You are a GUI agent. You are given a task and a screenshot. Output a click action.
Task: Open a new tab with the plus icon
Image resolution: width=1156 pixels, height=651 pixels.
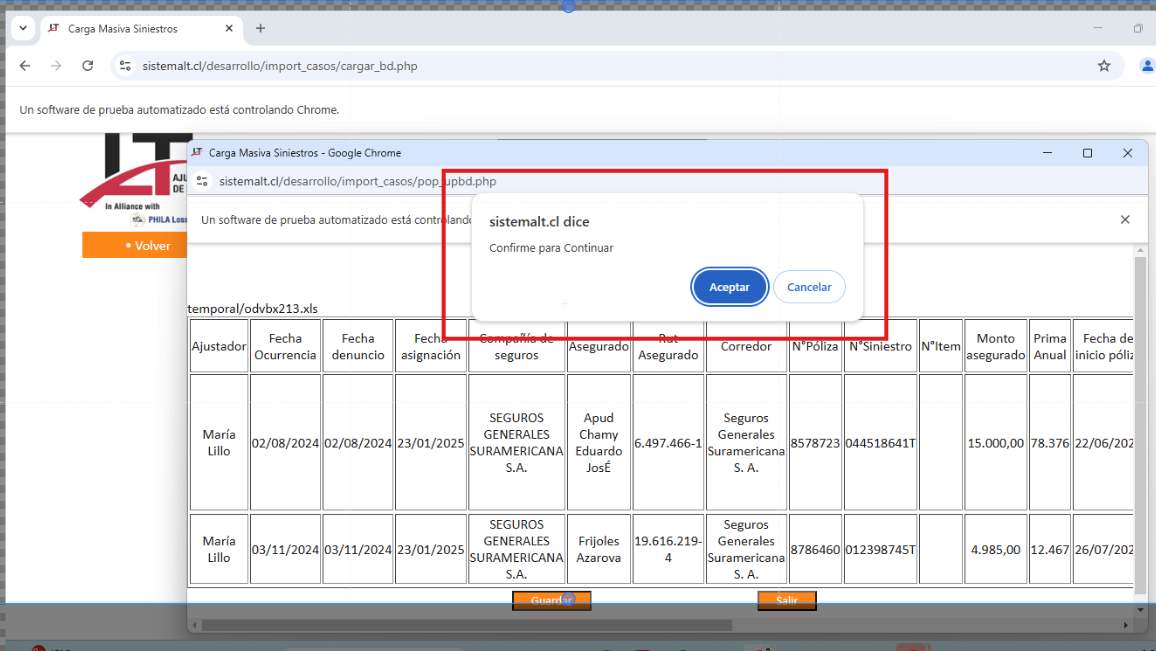261,29
